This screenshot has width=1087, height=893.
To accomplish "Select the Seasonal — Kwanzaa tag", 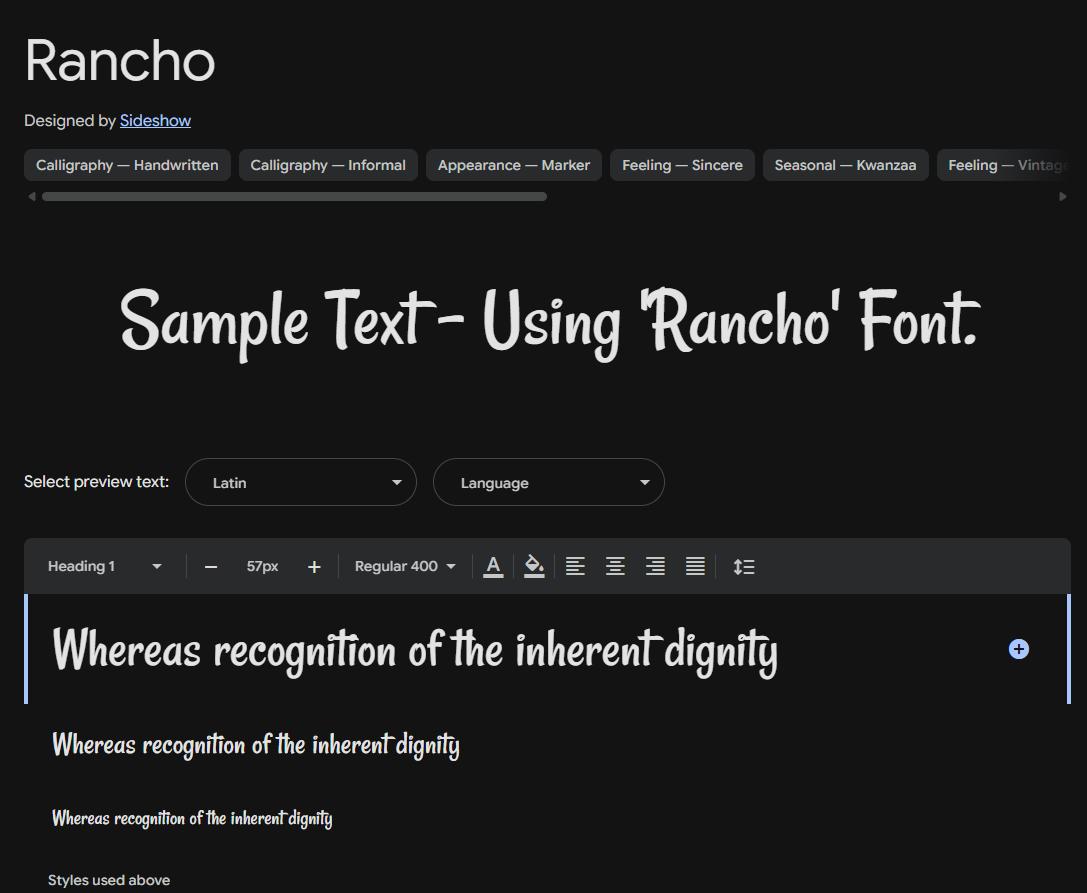I will coord(846,165).
